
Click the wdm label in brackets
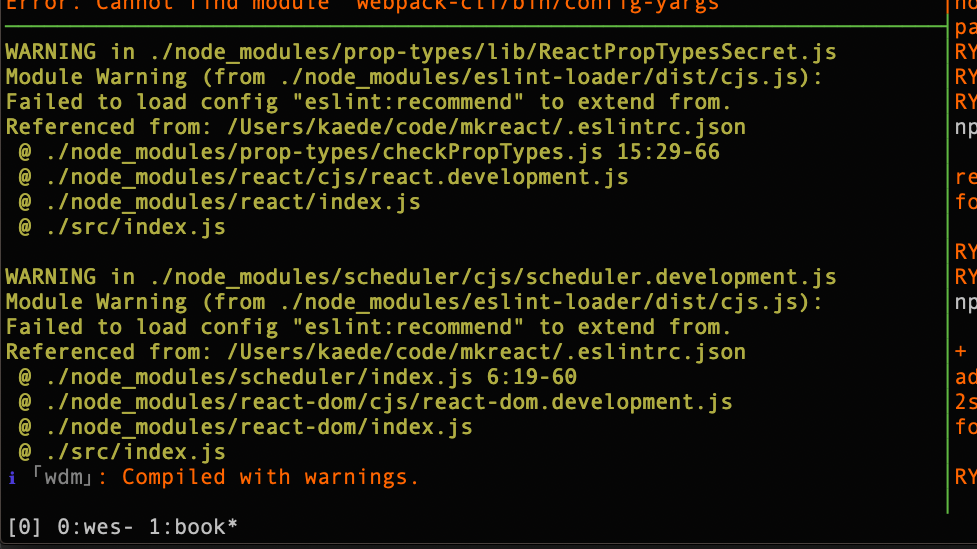point(62,477)
